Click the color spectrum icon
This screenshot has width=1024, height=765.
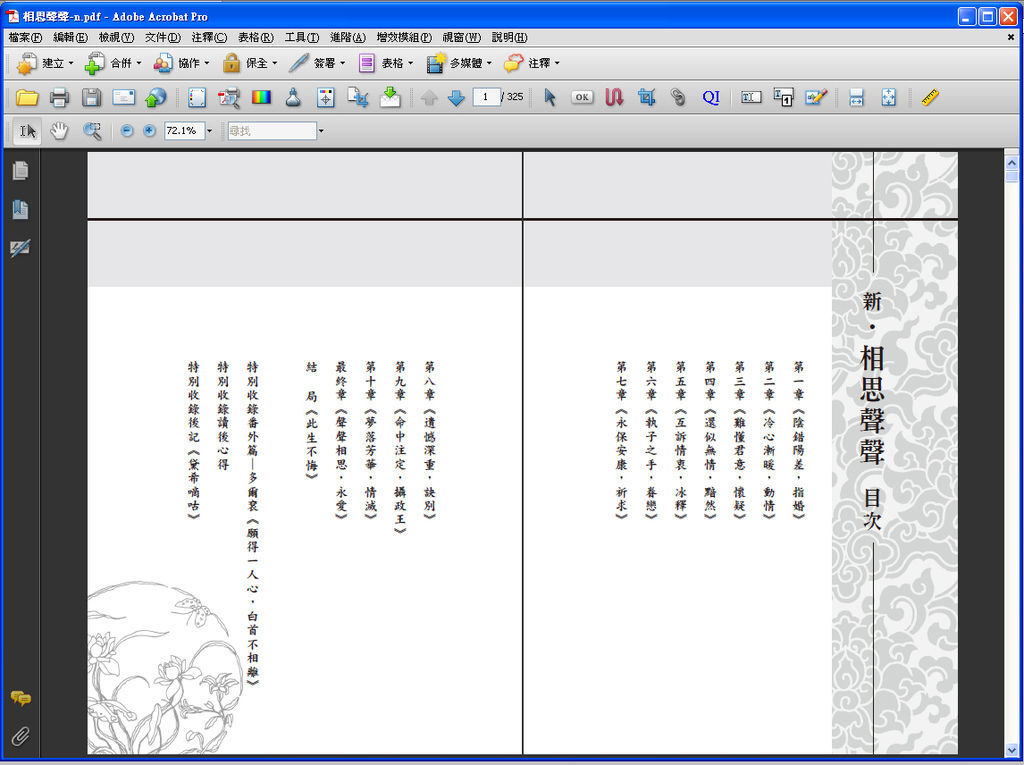pyautogui.click(x=261, y=98)
